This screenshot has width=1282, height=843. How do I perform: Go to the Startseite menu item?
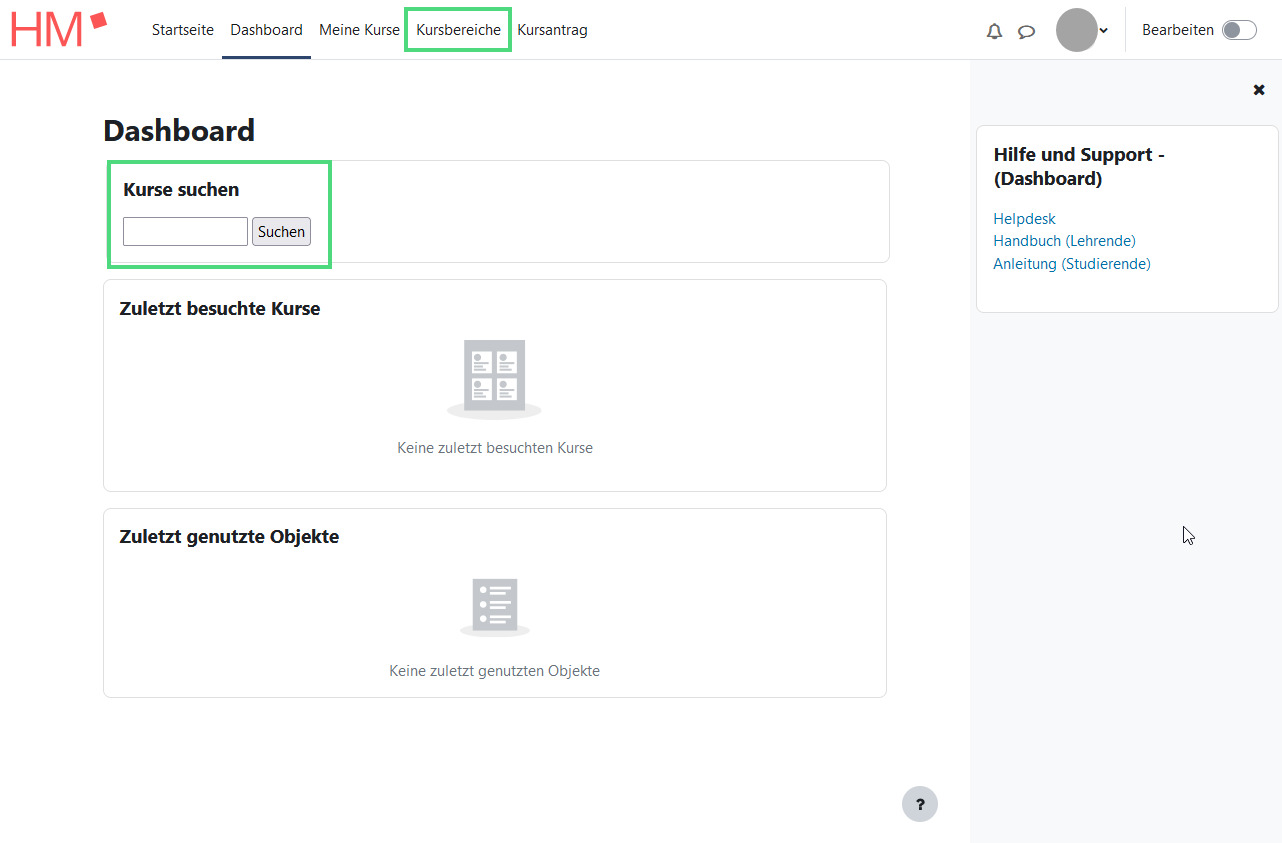183,30
